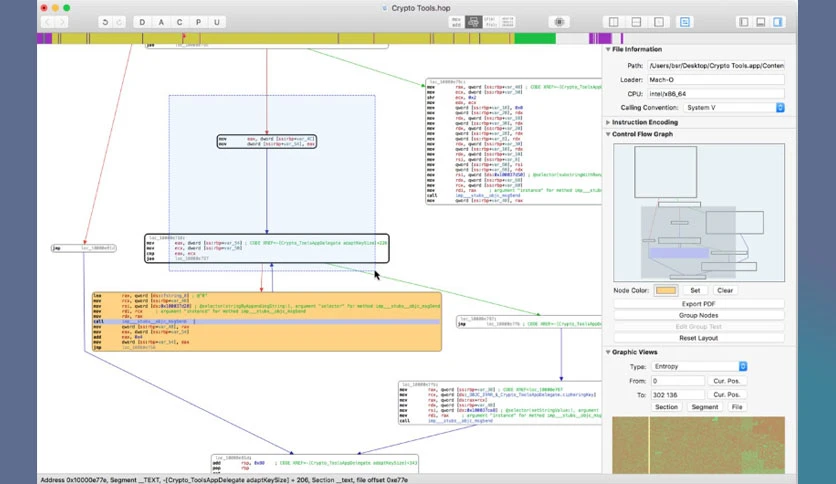
Task: Click the Set node color button
Action: 695,291
